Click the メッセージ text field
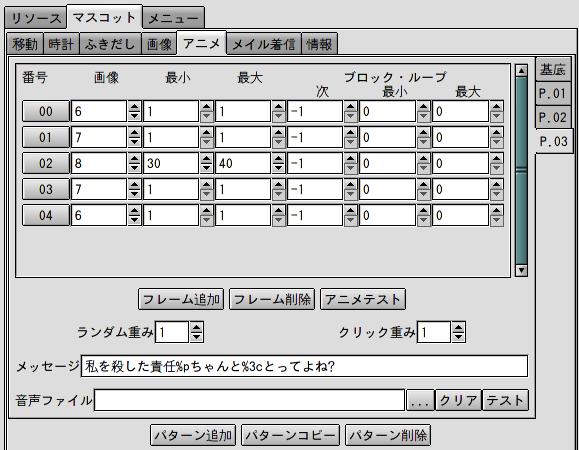Viewport: 579px width, 450px height. [304, 366]
